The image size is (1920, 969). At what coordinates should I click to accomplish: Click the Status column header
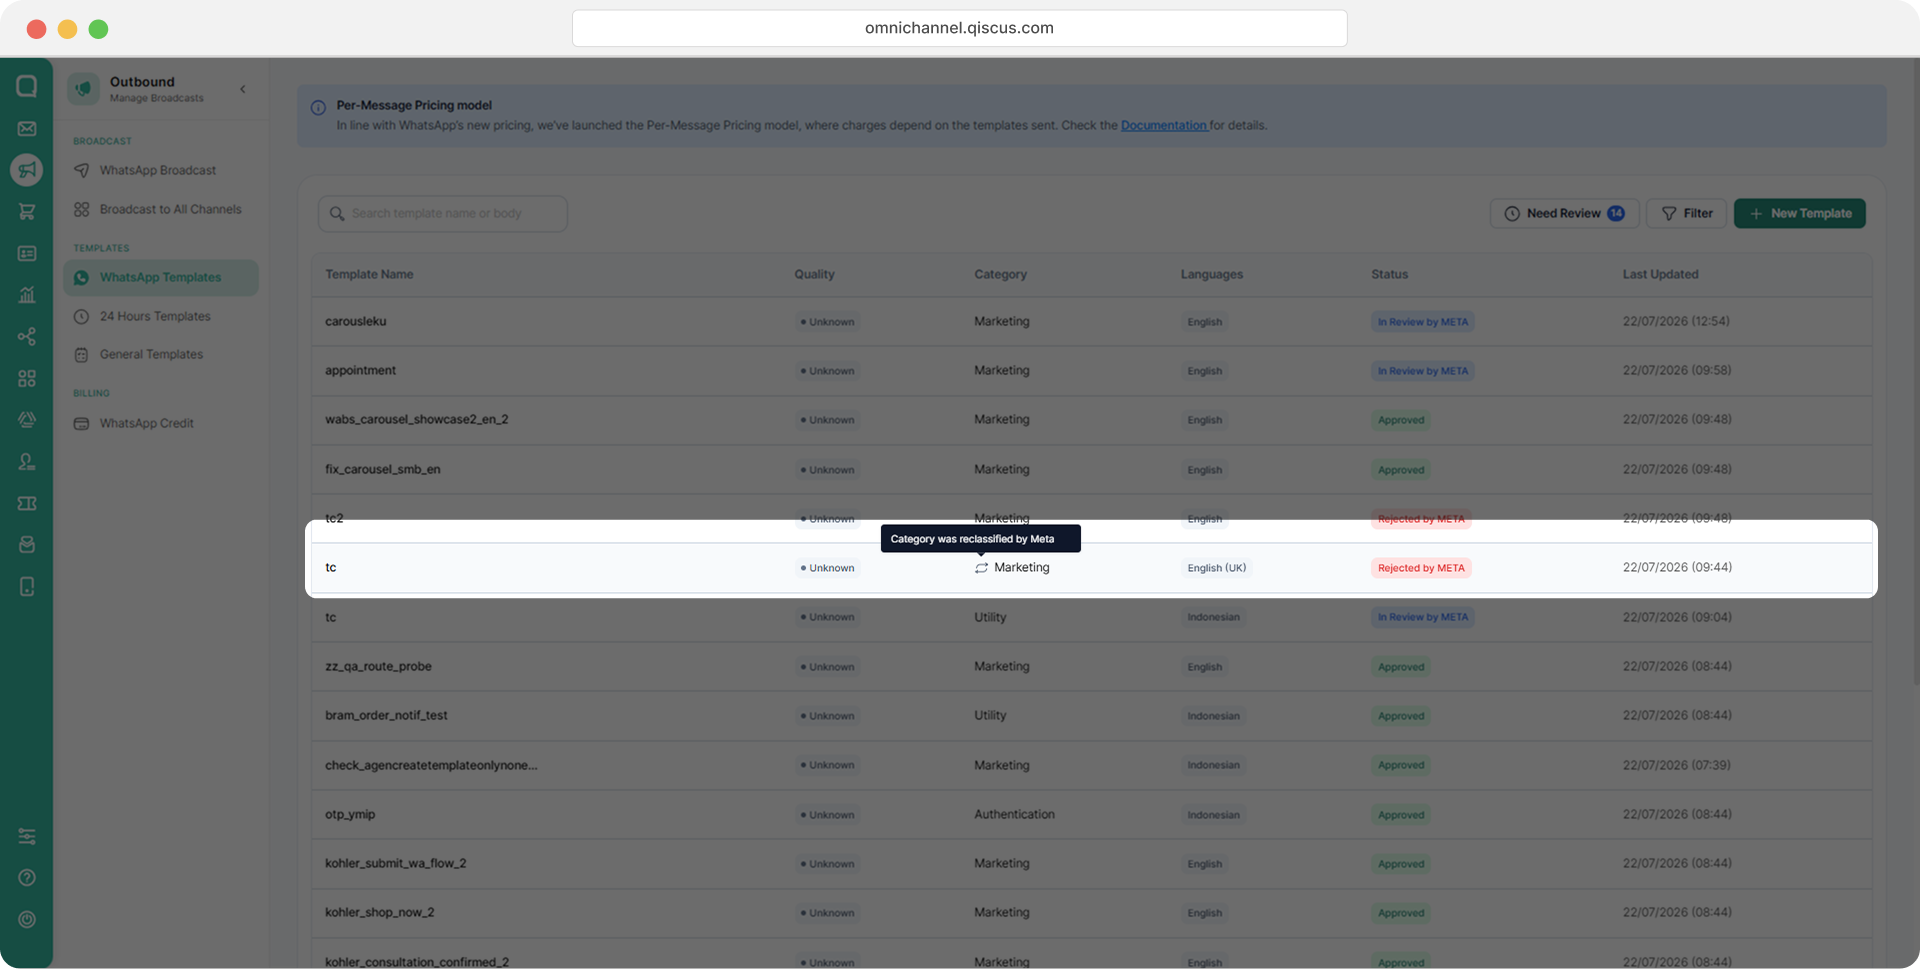(1389, 274)
